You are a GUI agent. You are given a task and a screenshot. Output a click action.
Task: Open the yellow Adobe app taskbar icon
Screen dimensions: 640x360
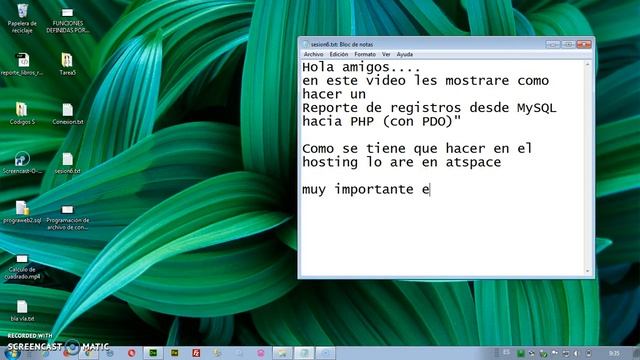(175, 353)
